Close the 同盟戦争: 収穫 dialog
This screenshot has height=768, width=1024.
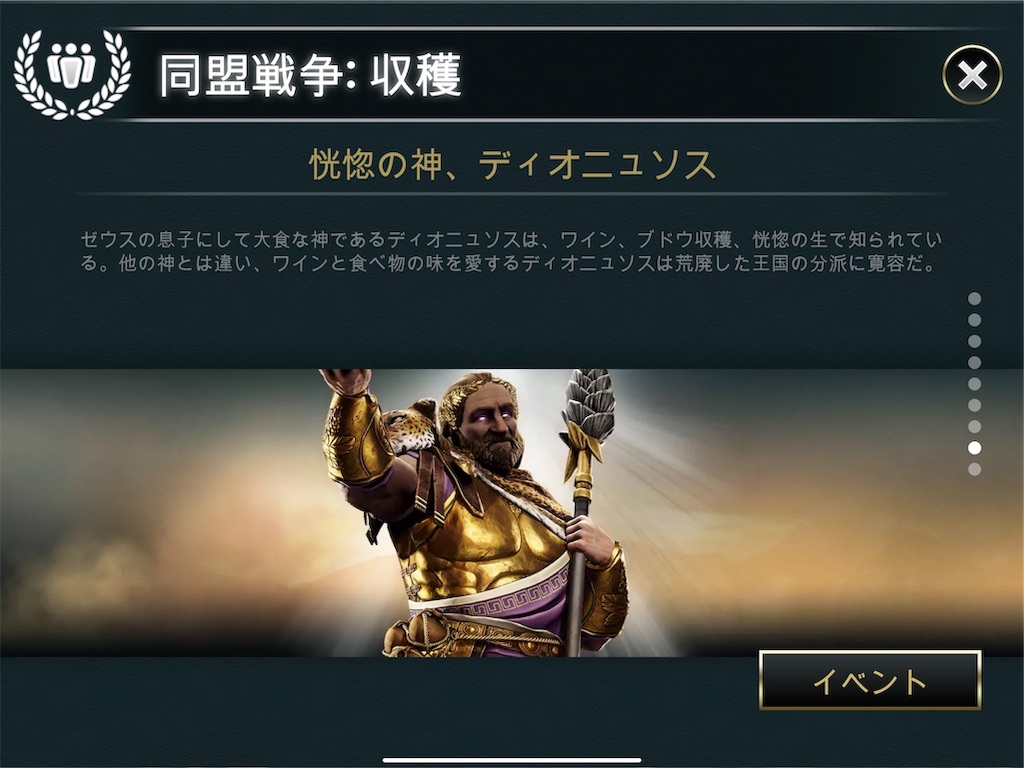972,75
